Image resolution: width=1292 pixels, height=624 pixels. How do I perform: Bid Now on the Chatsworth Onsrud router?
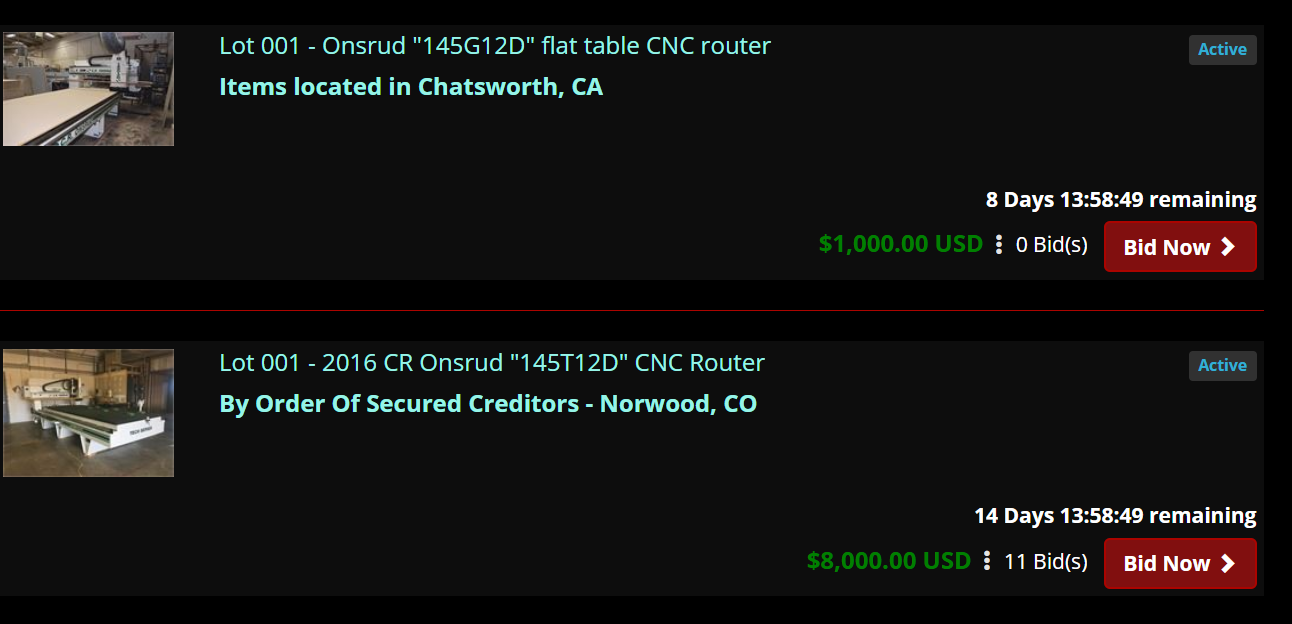(1180, 247)
